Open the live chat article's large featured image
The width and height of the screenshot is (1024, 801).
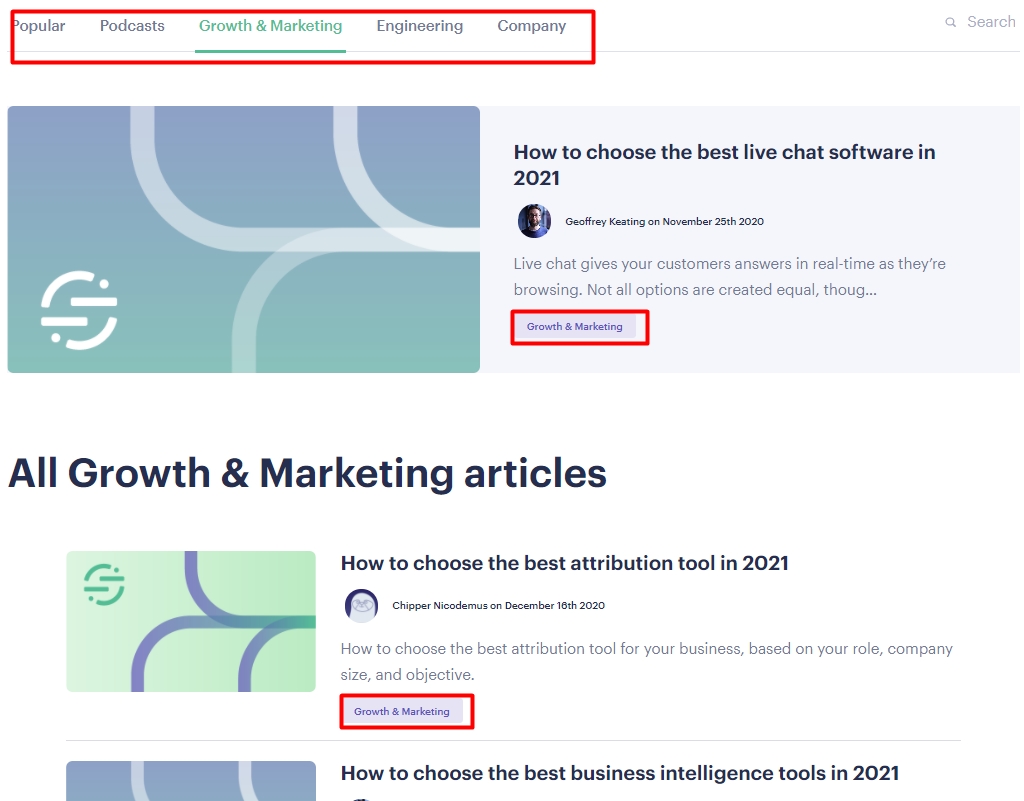pos(243,239)
